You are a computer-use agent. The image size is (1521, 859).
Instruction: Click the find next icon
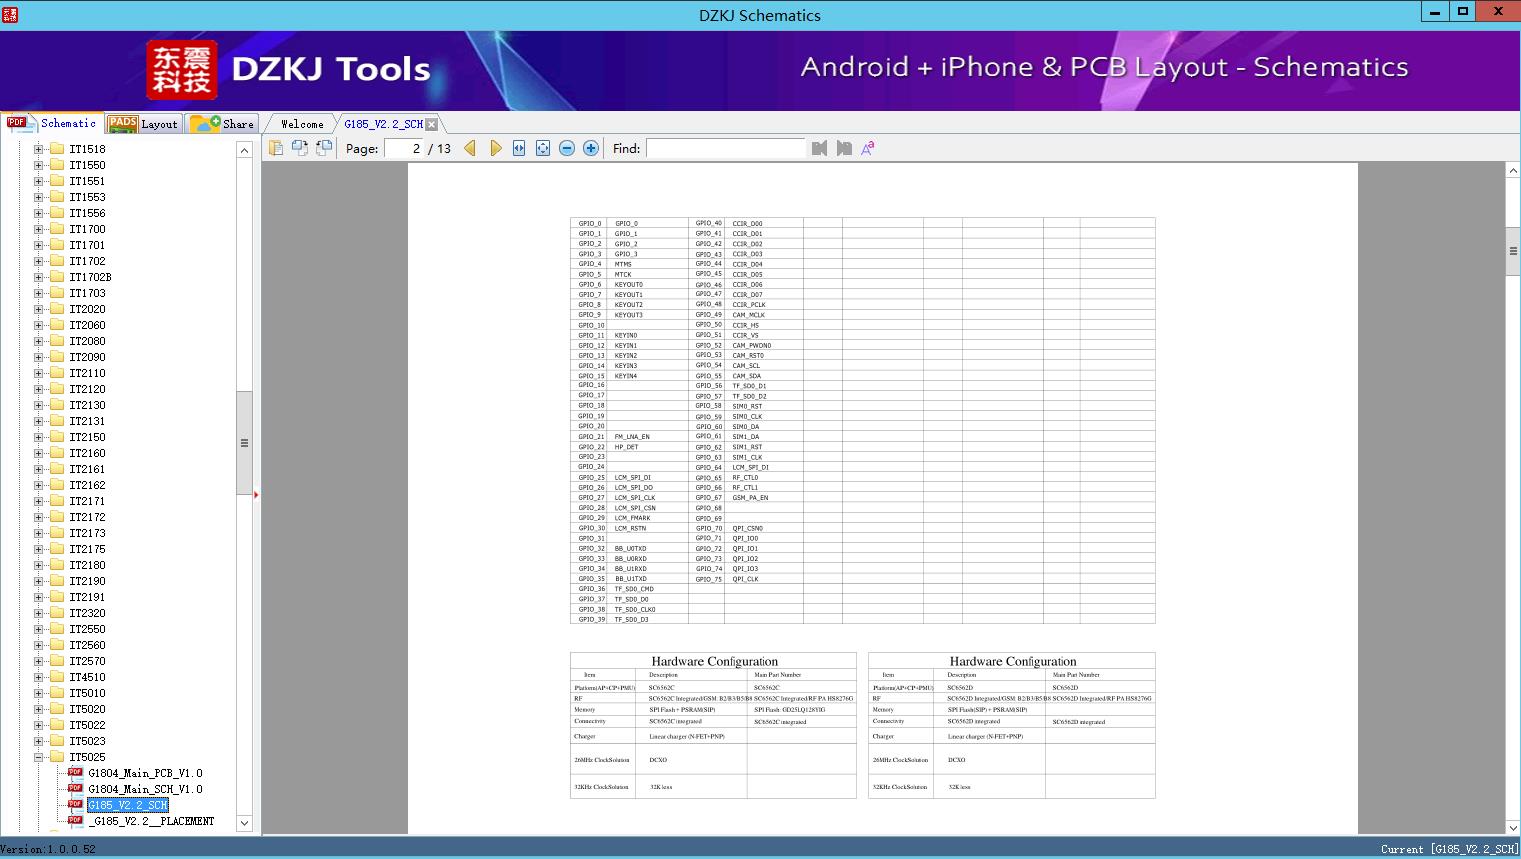click(x=844, y=148)
